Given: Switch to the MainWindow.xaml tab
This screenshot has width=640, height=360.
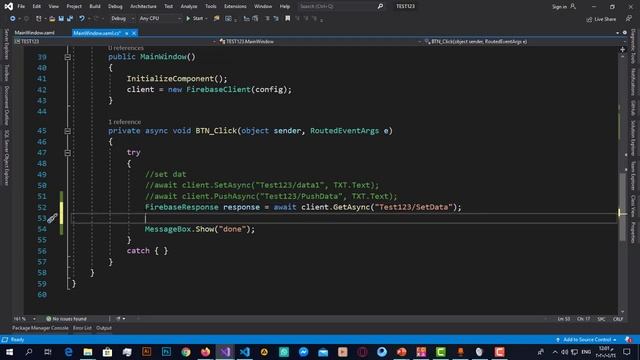Looking at the screenshot, I should (x=35, y=33).
